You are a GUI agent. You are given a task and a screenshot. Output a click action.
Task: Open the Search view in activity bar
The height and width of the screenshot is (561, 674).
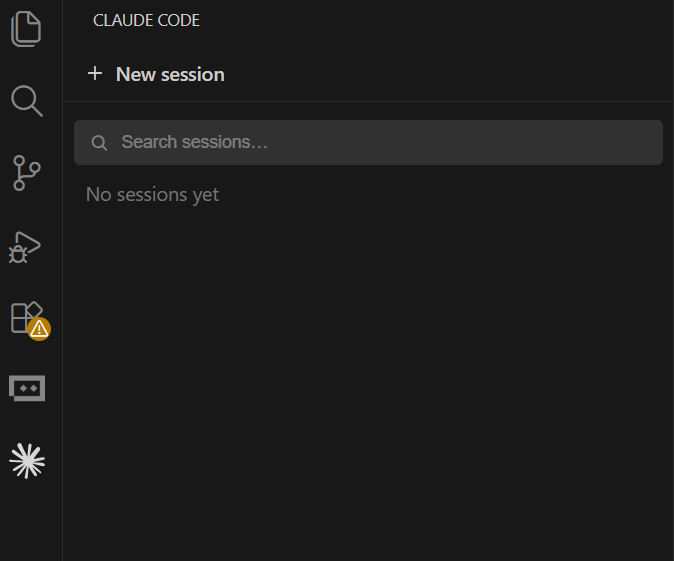[x=27, y=101]
